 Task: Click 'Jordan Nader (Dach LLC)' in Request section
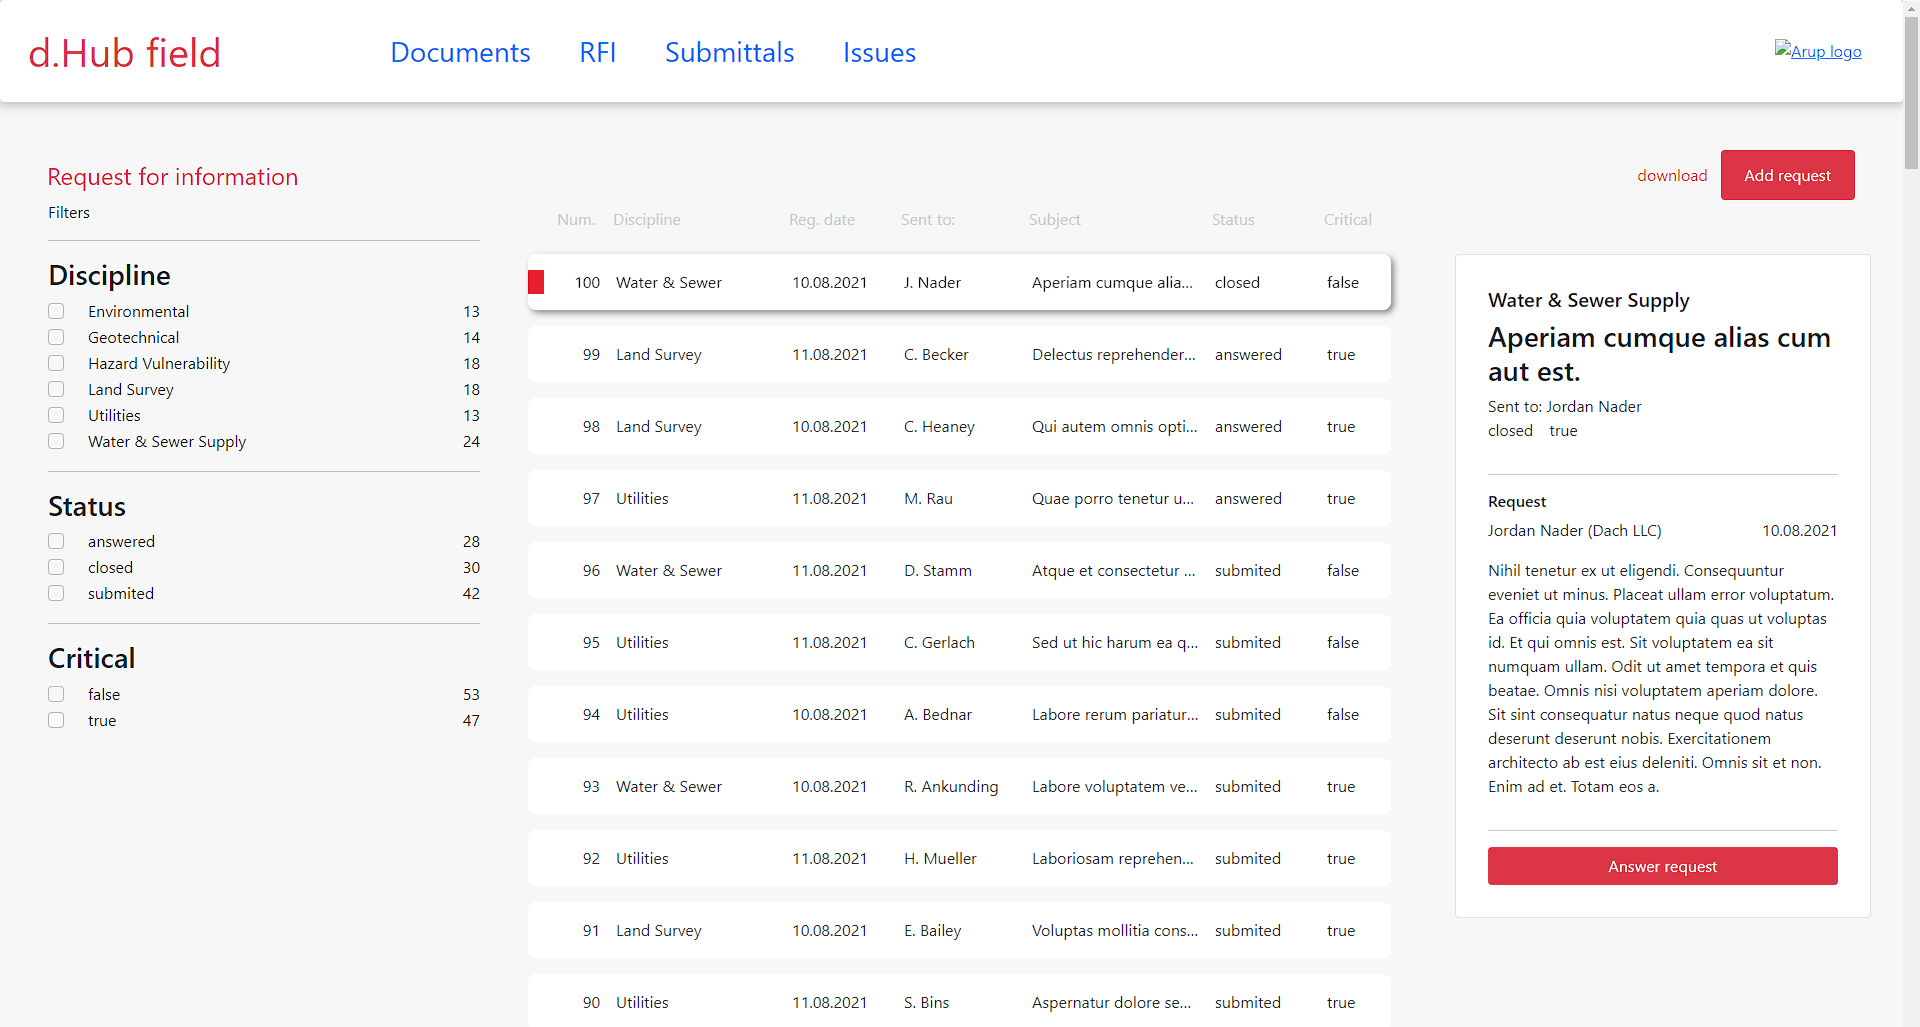coord(1574,530)
